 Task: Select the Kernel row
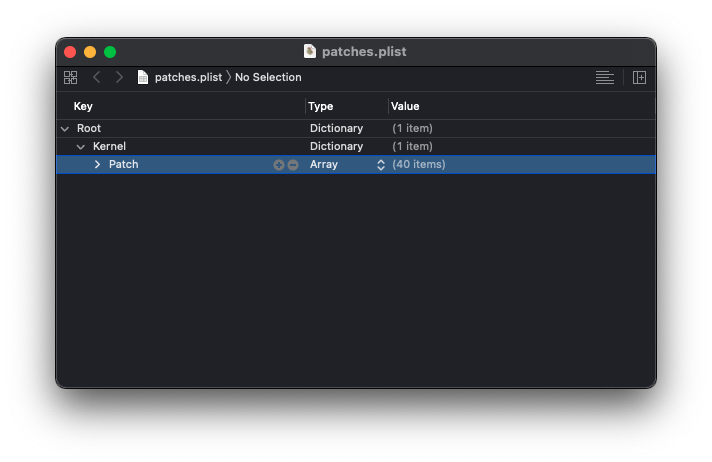(190, 147)
